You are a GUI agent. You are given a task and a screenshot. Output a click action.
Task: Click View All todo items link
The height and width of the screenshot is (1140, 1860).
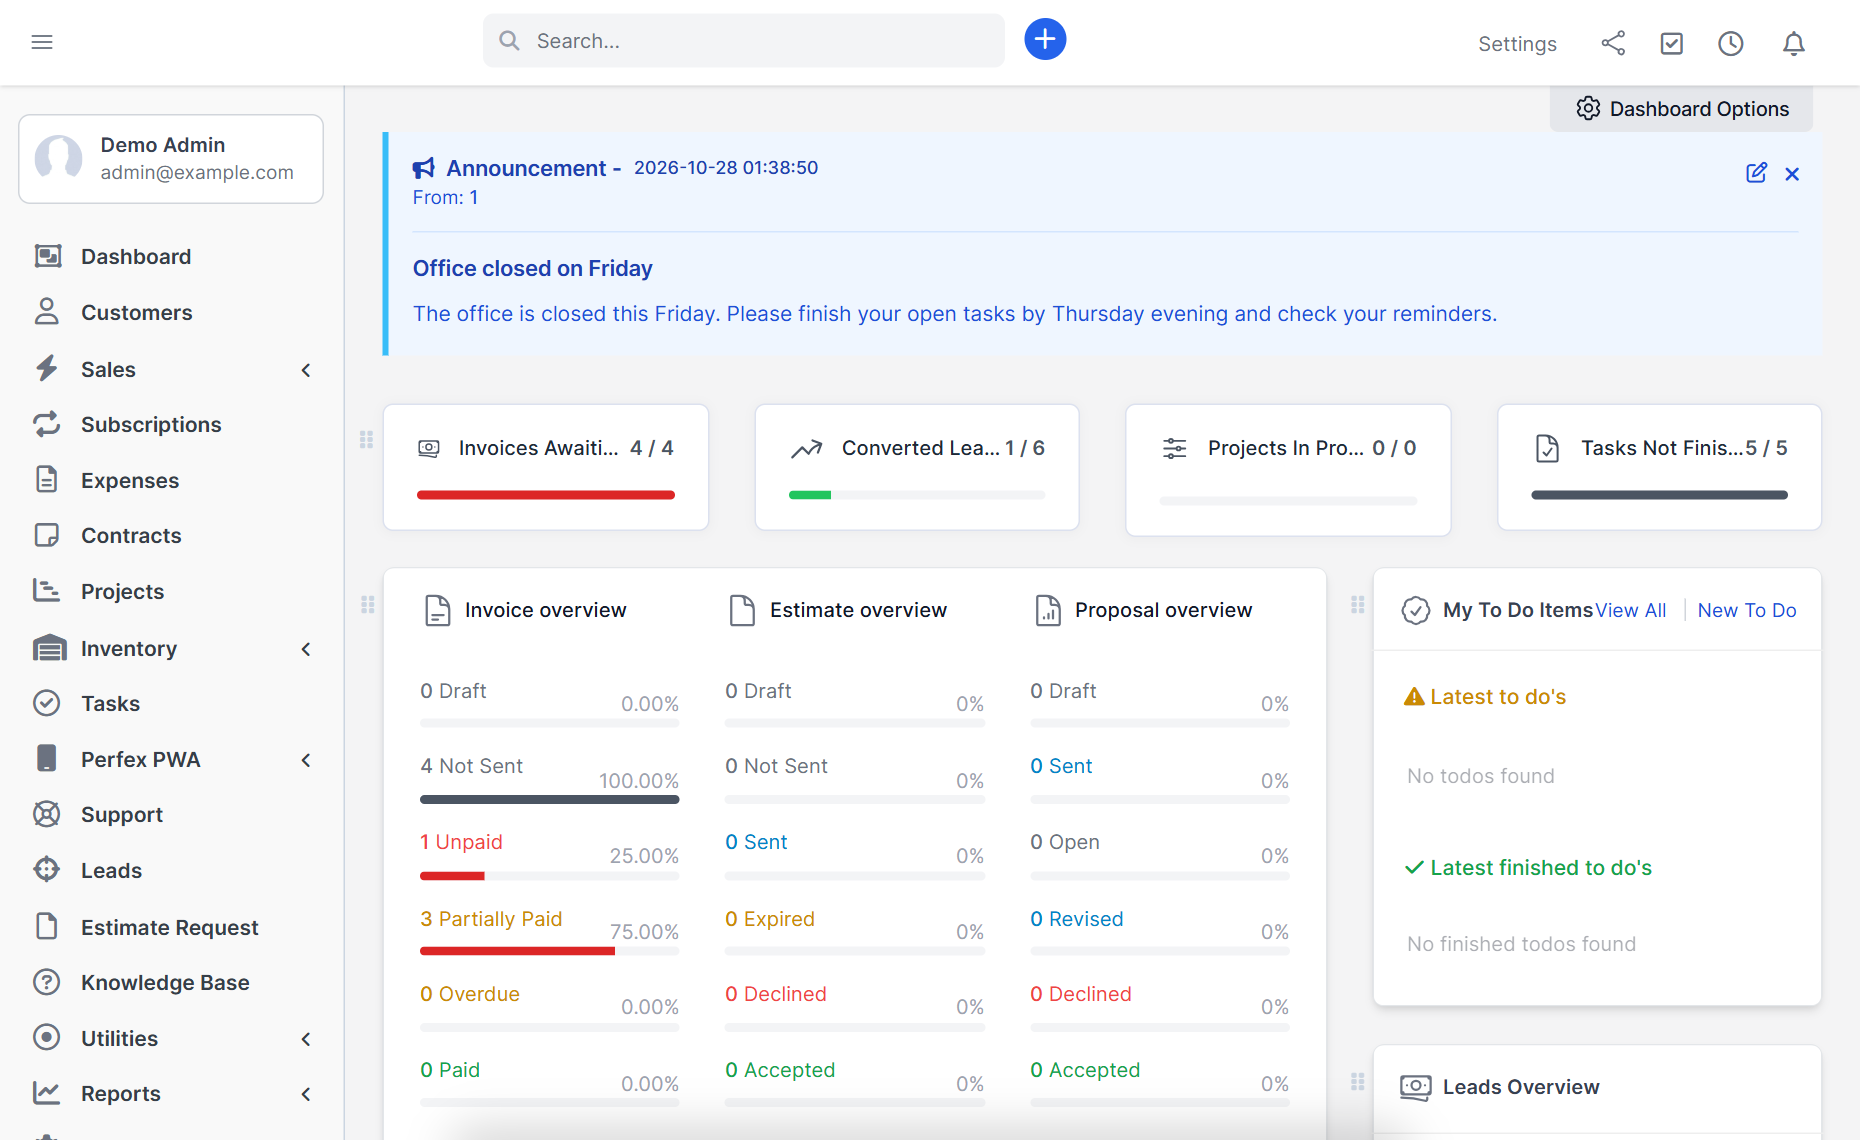click(1631, 610)
